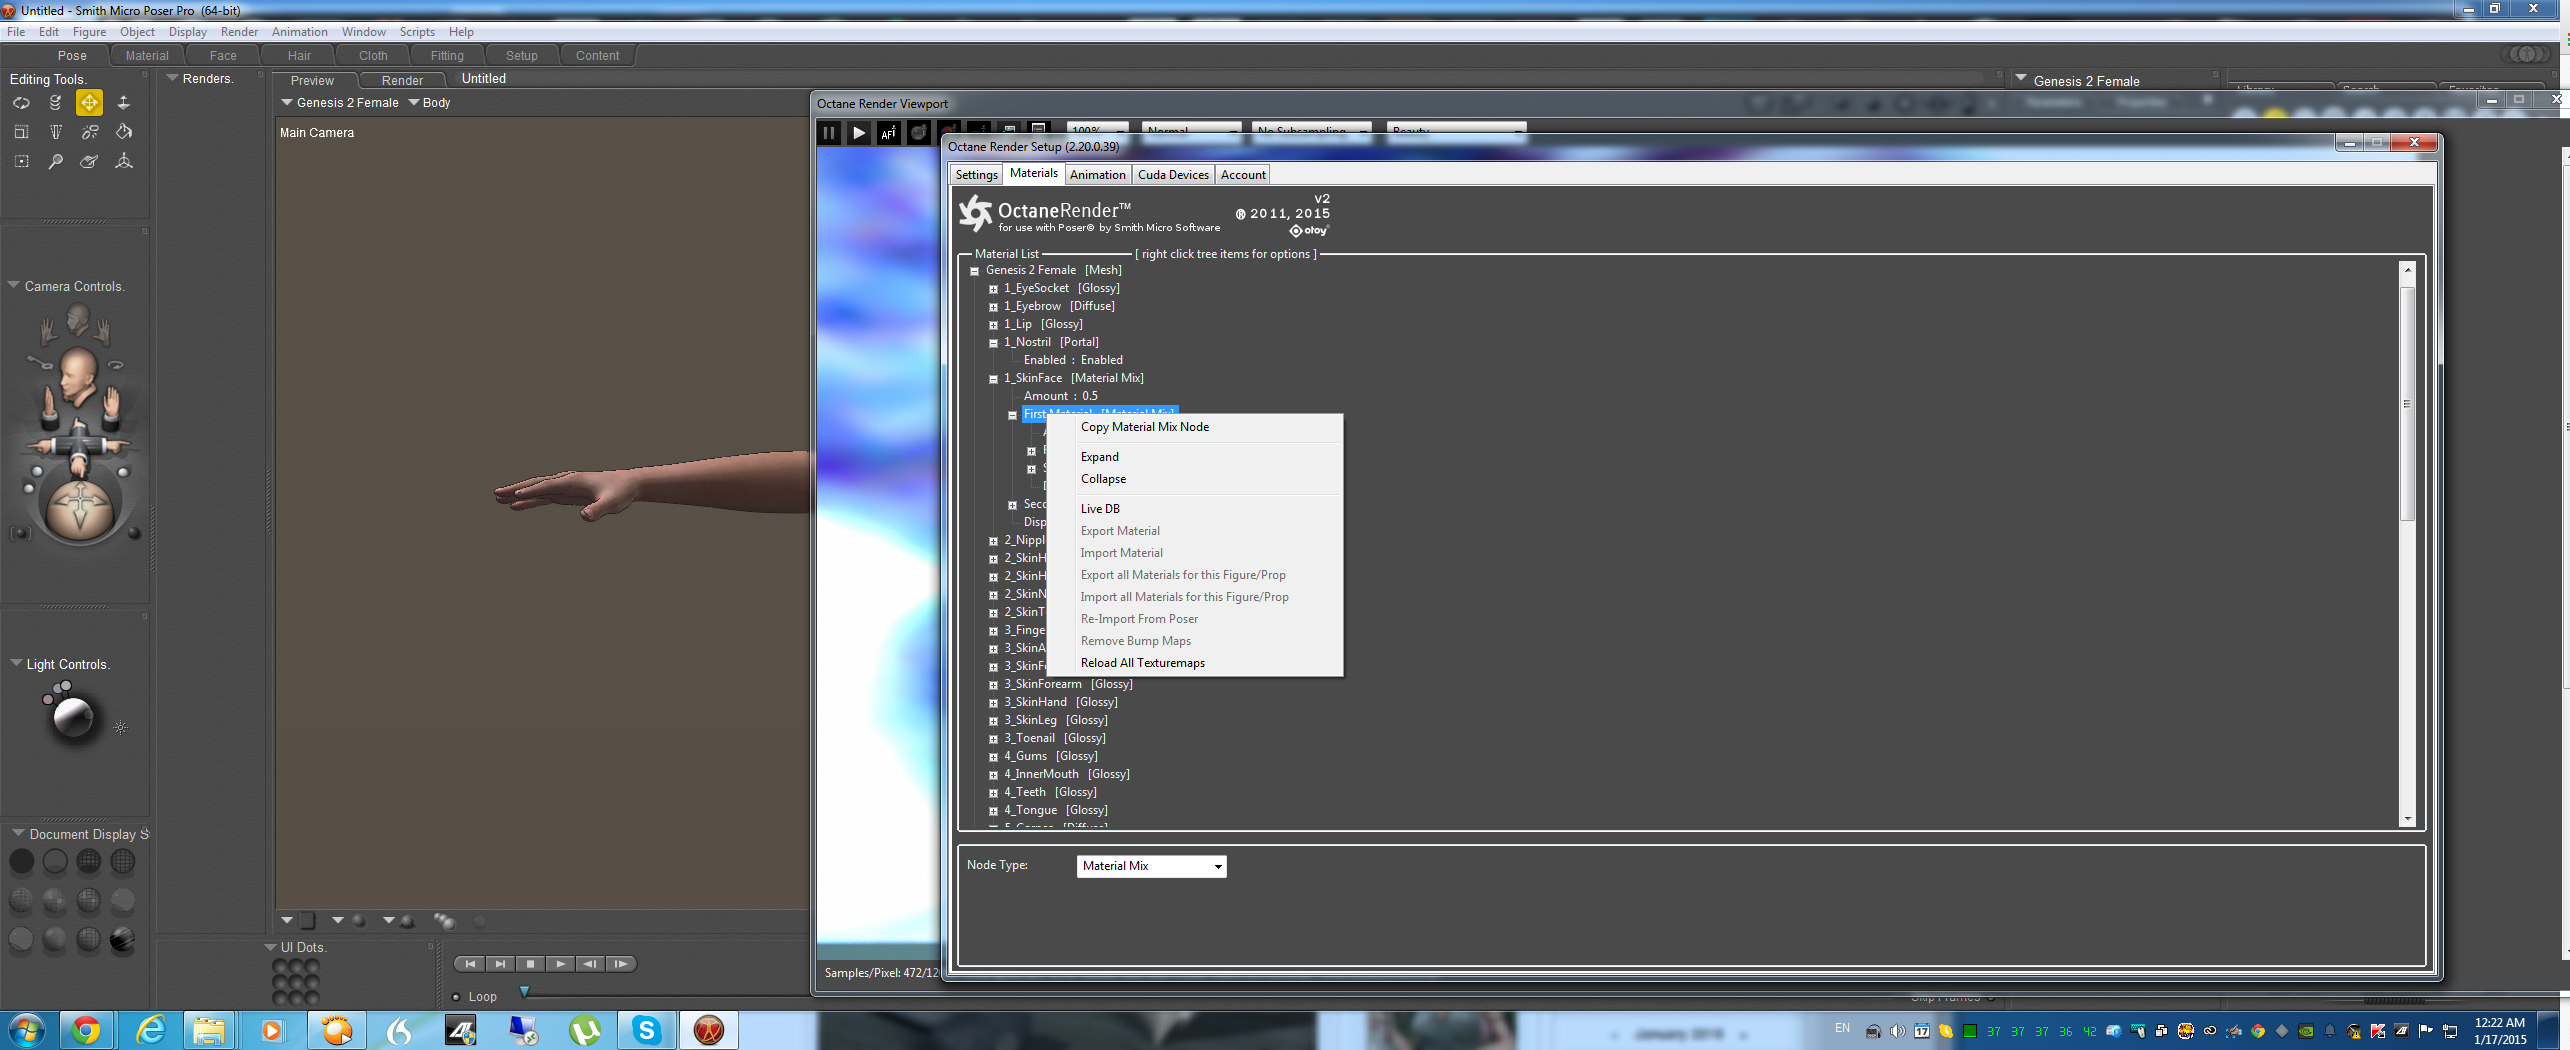
Task: Expand the 1_Lip material node
Action: 993,325
